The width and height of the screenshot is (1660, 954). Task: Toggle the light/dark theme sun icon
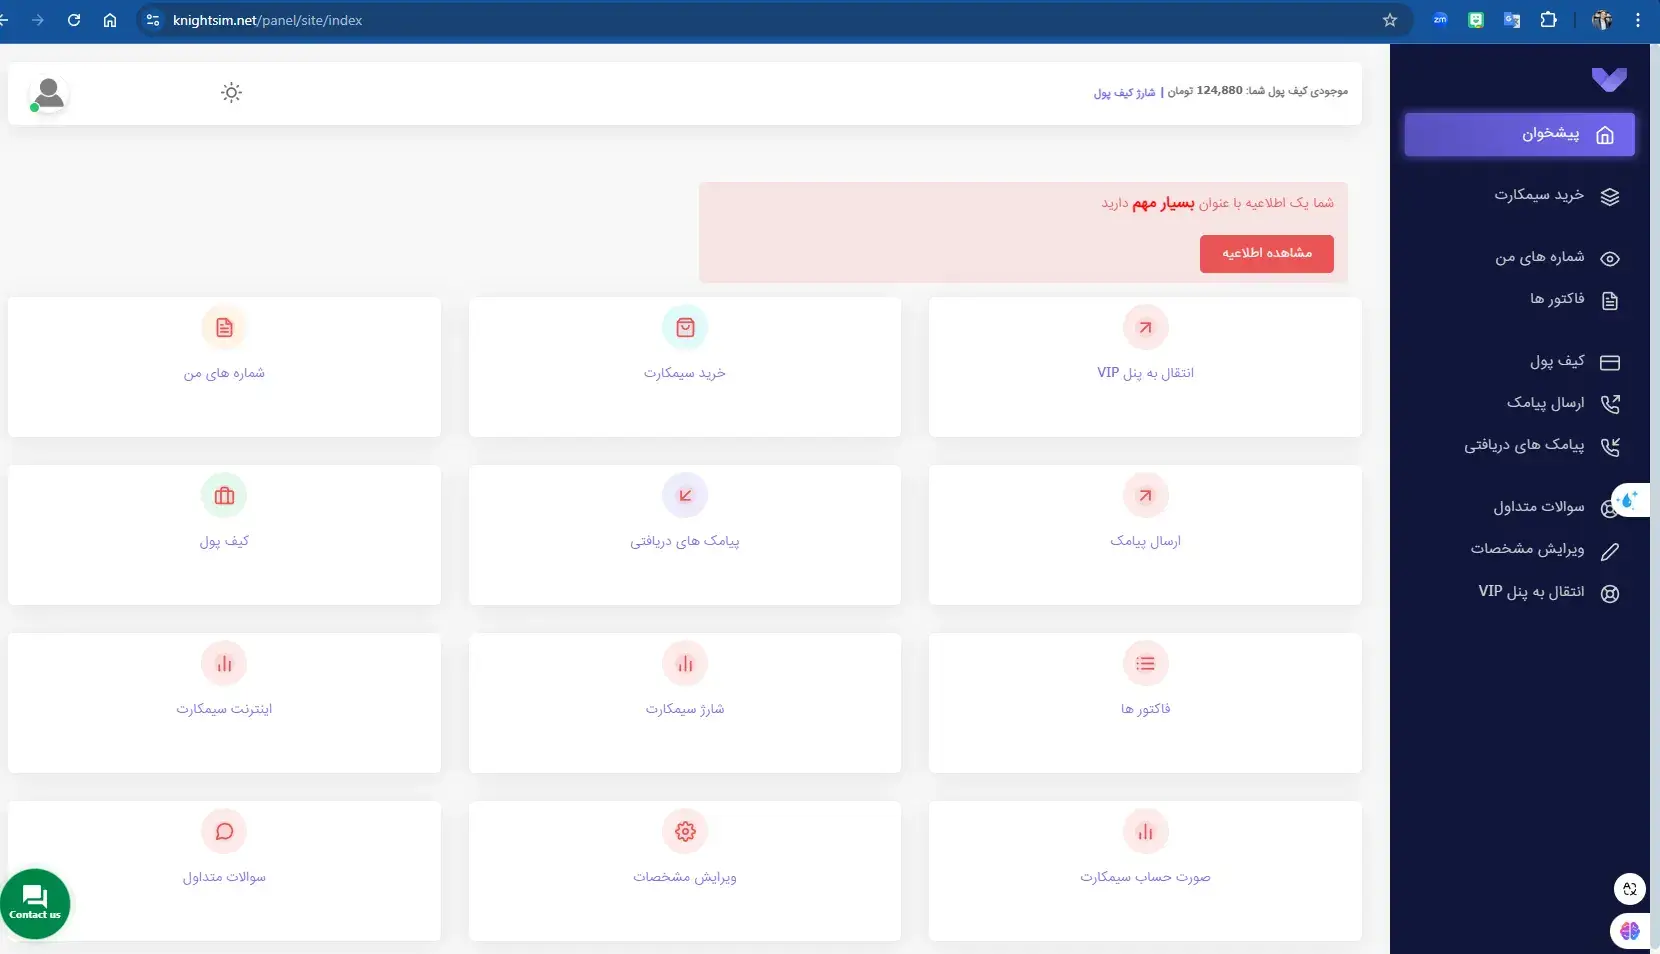[231, 93]
